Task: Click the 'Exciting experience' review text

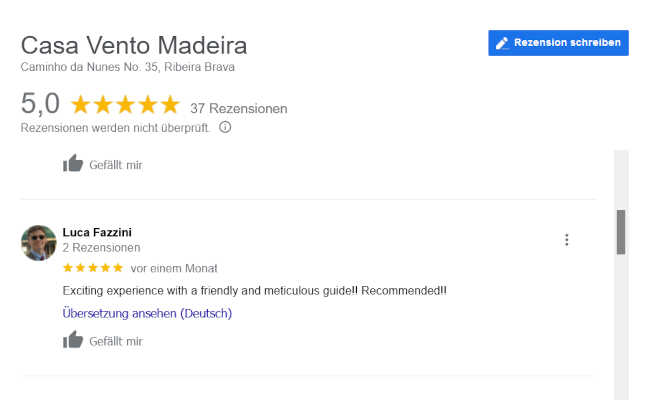Action: click(255, 291)
